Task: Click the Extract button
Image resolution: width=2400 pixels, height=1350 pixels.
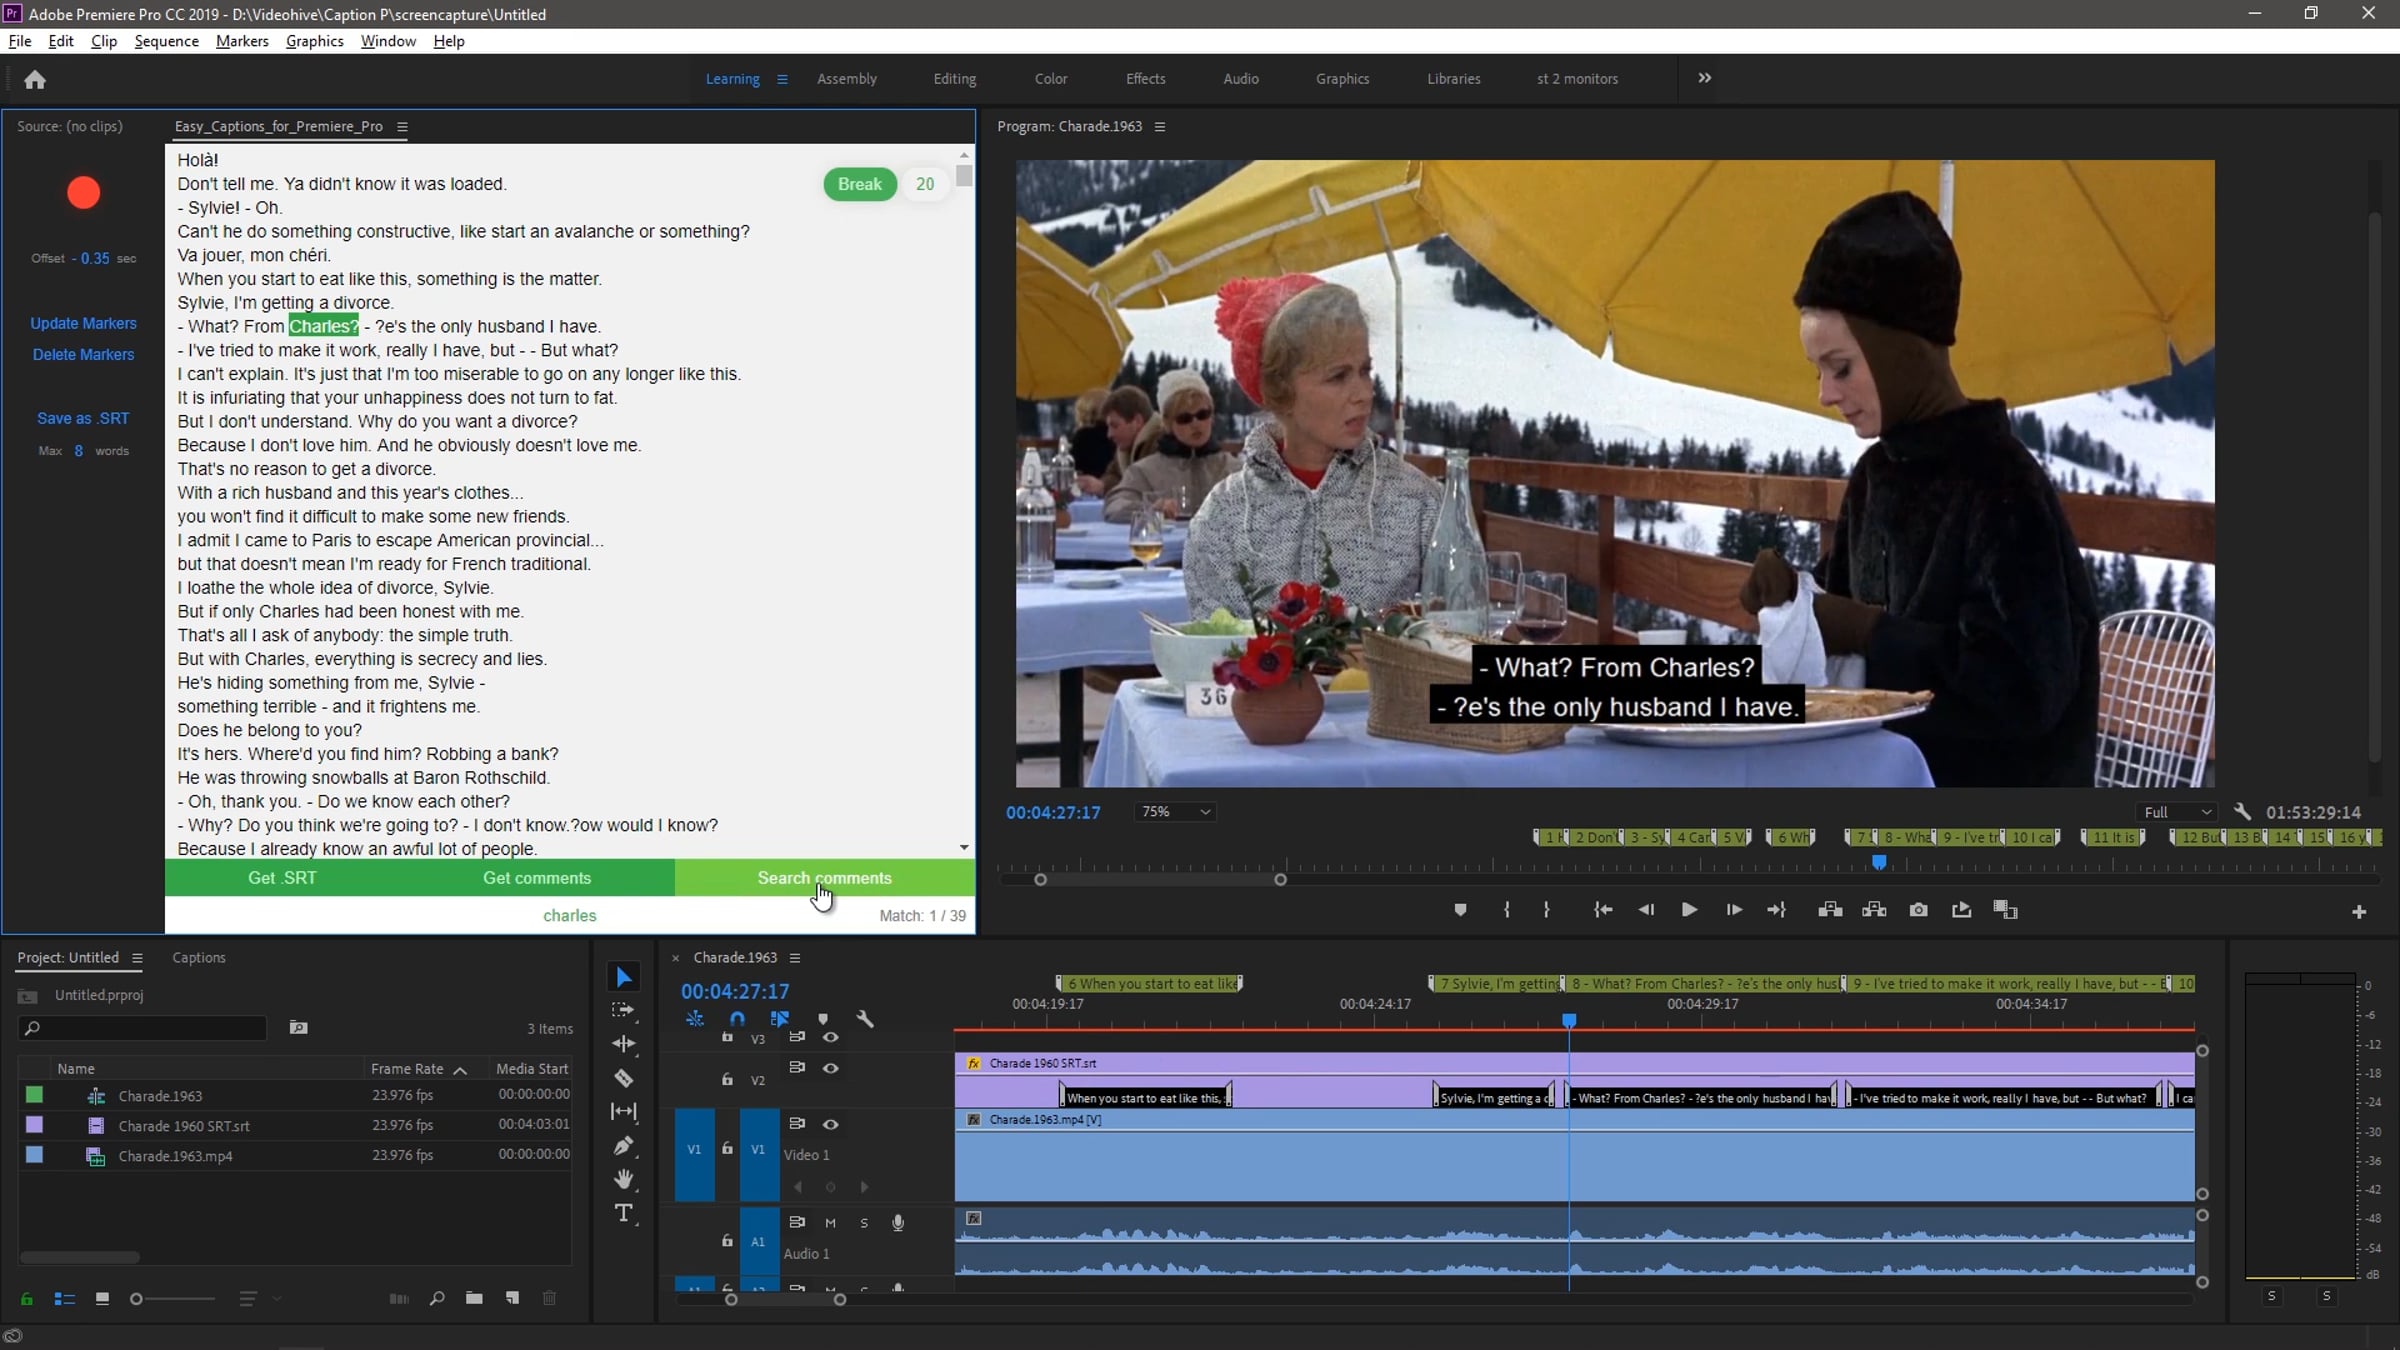Action: 1874,910
